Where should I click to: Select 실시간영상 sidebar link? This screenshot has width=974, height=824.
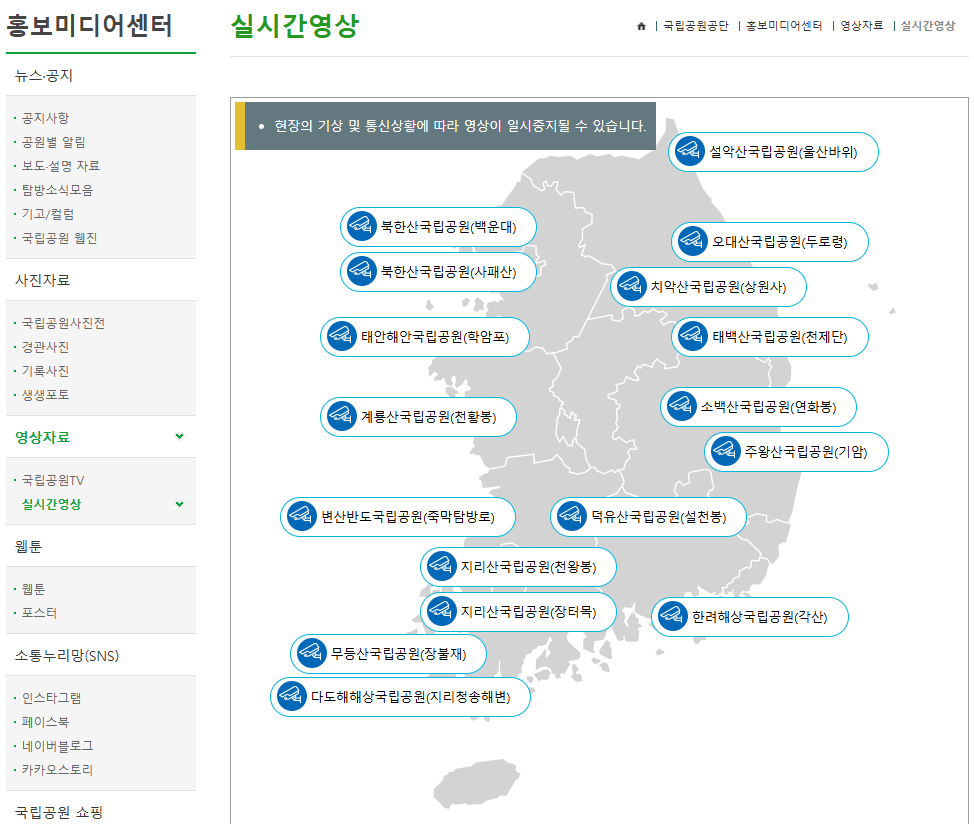pos(52,504)
